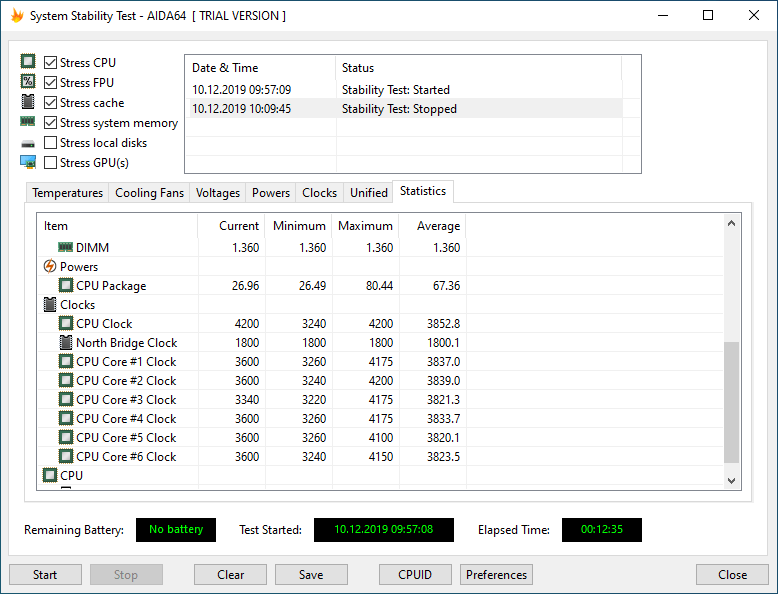
Task: Click the Start button
Action: pos(45,575)
